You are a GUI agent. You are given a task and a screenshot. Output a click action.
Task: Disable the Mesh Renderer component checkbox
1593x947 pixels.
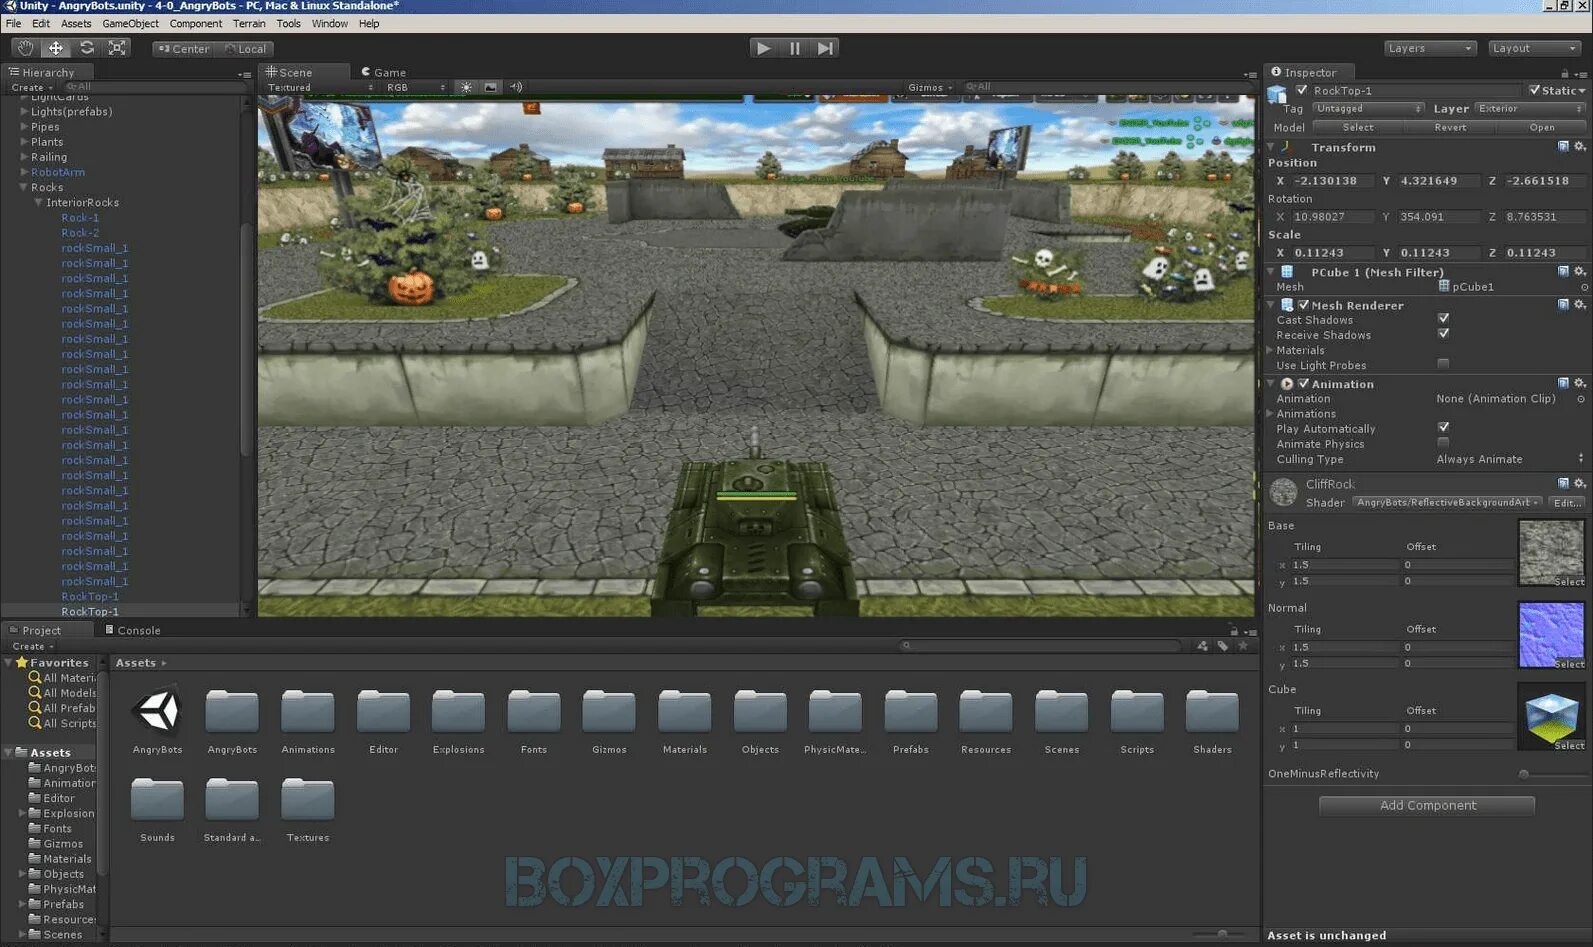[1303, 305]
